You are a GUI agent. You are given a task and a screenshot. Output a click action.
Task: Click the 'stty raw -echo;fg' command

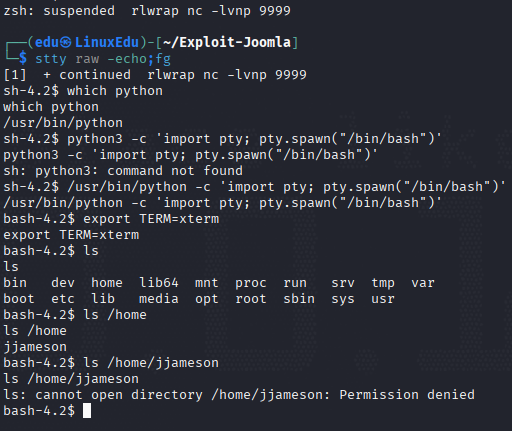[x=103, y=59]
